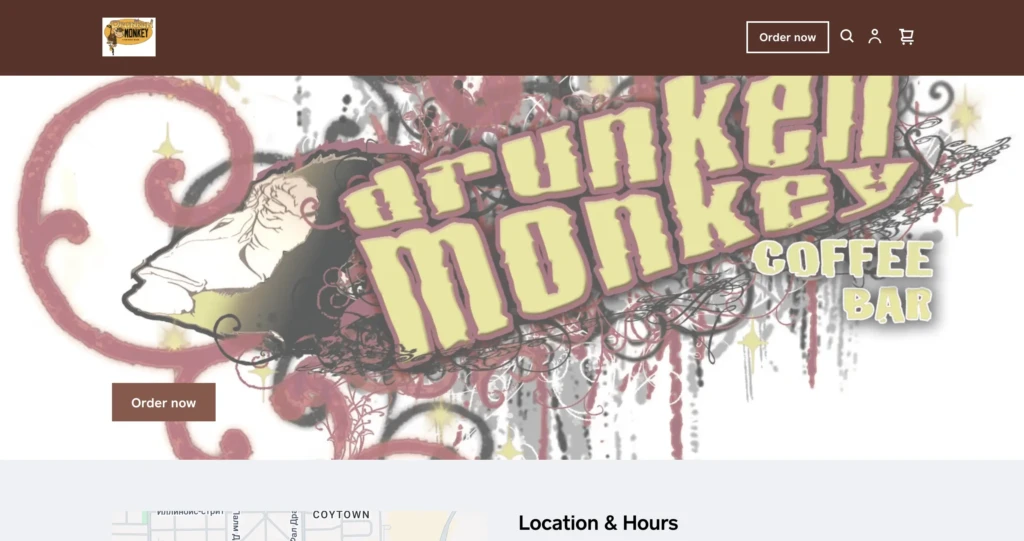The height and width of the screenshot is (541, 1024).
Task: Click the Drunken Monkey logo in header
Action: point(129,37)
